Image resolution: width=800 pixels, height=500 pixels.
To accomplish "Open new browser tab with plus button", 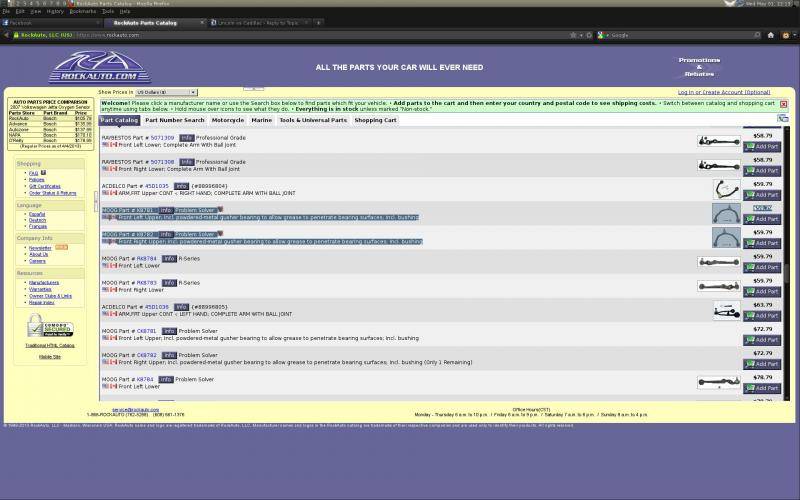I will pyautogui.click(x=318, y=22).
